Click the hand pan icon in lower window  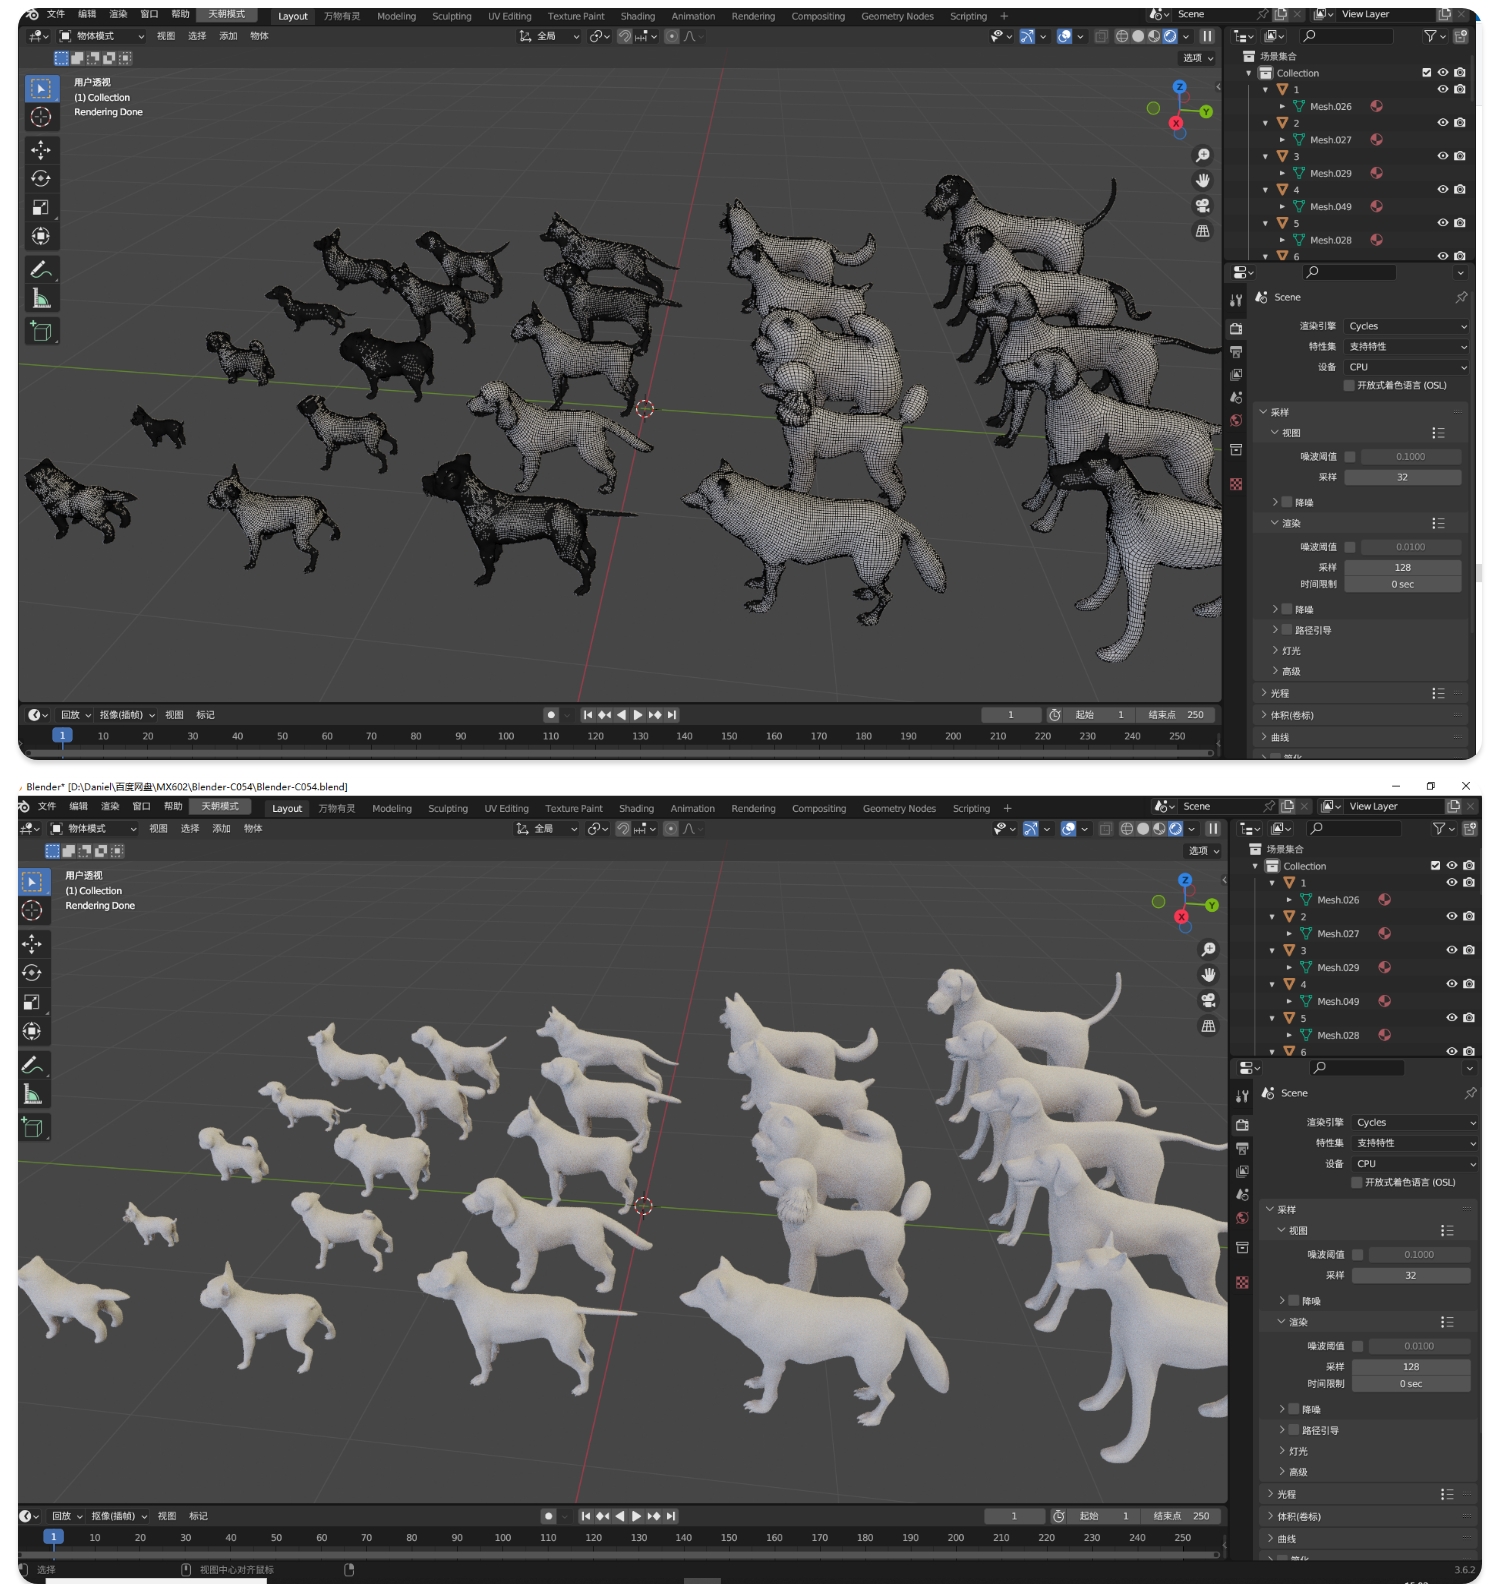1208,975
